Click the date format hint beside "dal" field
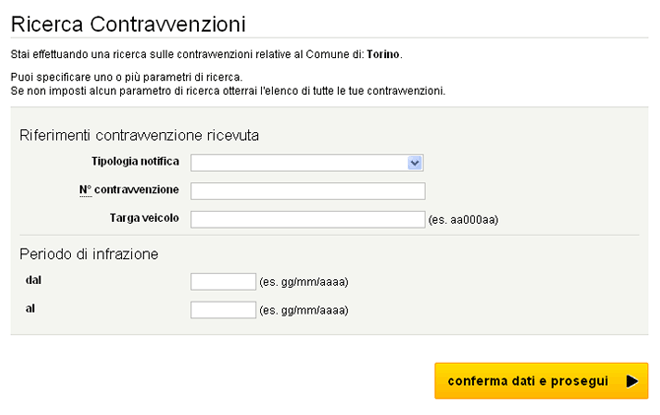This screenshot has width=660, height=415. 304,282
